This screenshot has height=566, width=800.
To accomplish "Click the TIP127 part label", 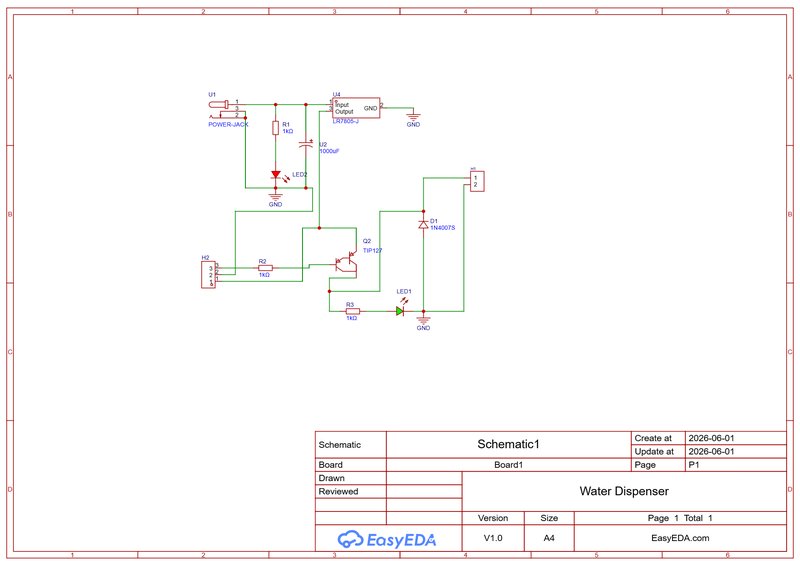I will (x=372, y=251).
